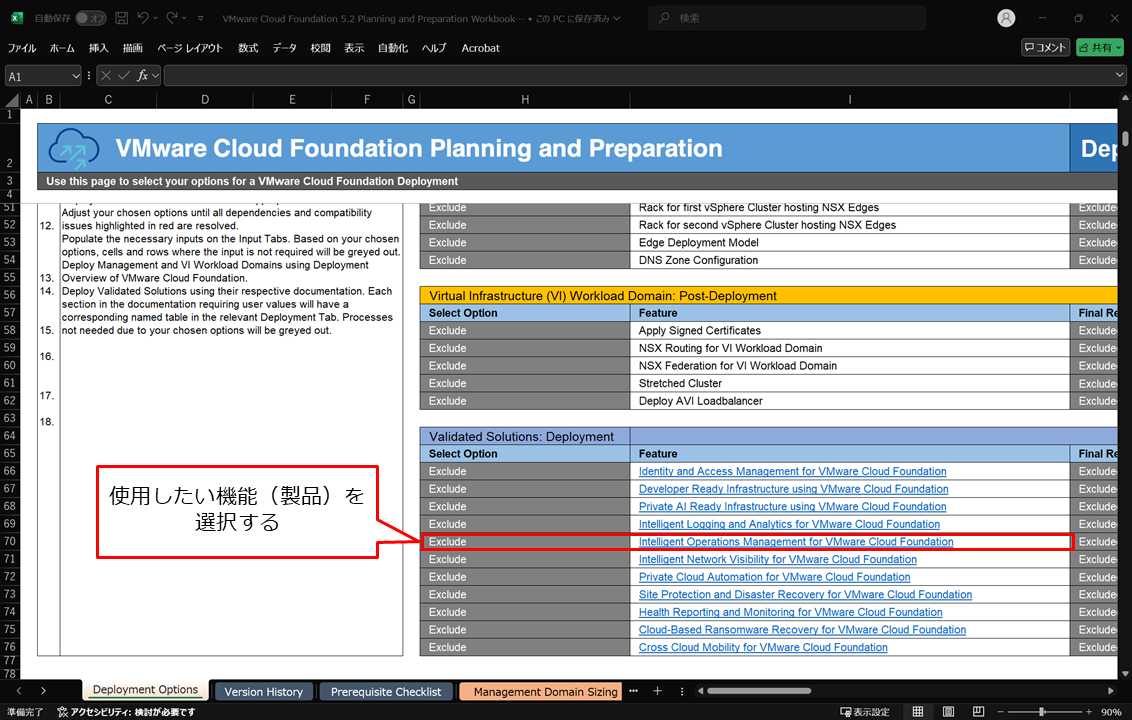Click the Undo arrow icon
This screenshot has height=720, width=1132.
pyautogui.click(x=143, y=18)
